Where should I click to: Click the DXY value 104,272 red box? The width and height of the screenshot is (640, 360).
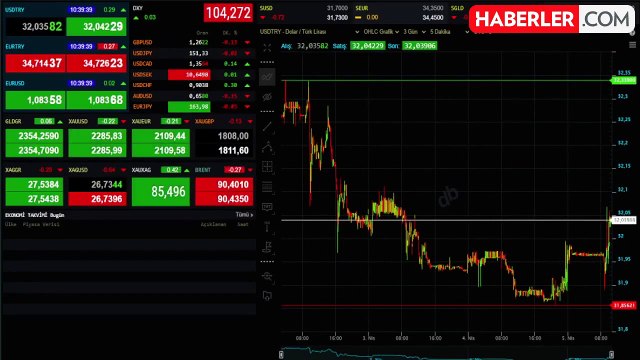(228, 13)
